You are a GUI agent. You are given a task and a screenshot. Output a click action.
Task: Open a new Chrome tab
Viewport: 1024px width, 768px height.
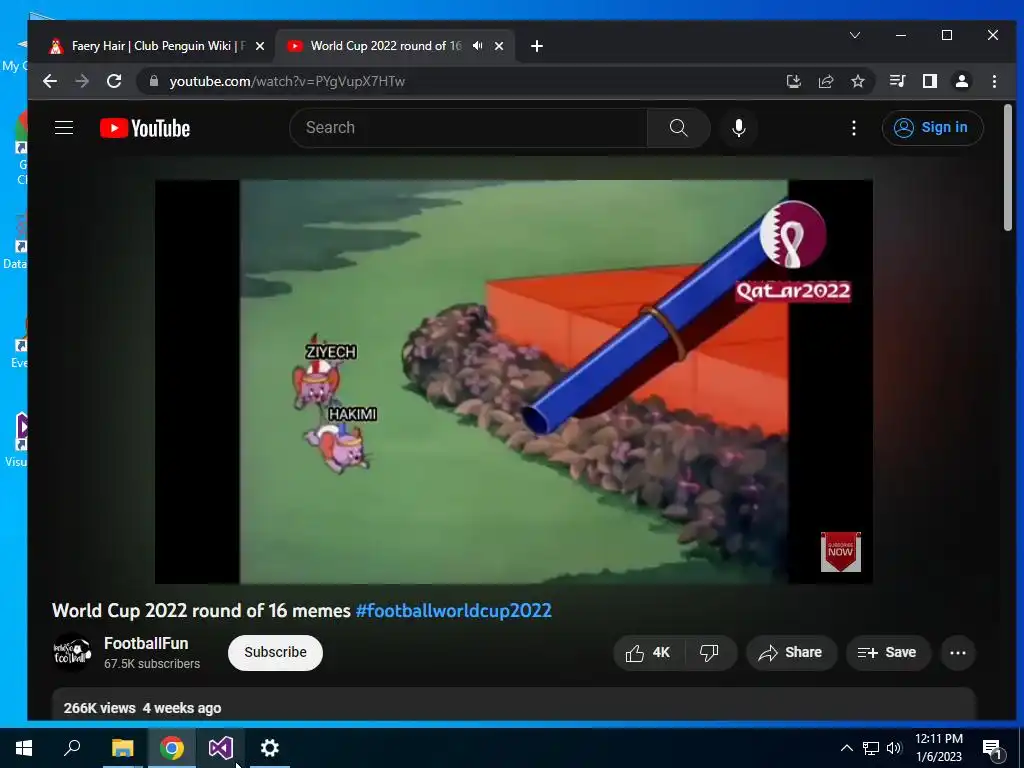click(x=537, y=46)
